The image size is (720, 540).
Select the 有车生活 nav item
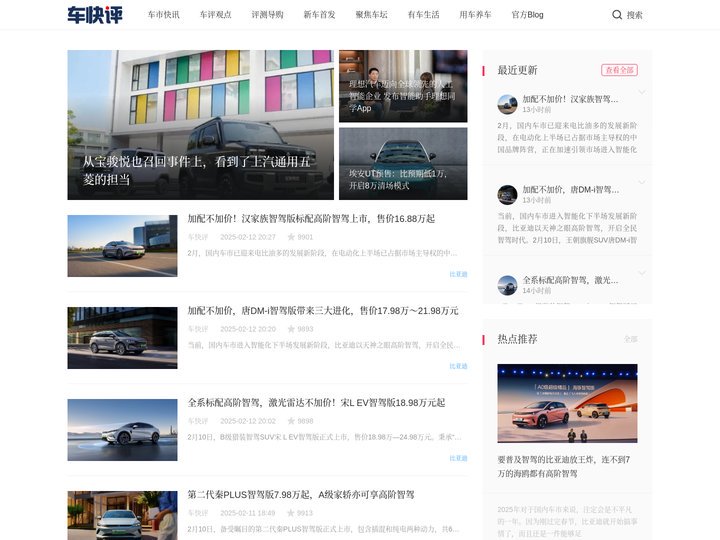point(423,15)
